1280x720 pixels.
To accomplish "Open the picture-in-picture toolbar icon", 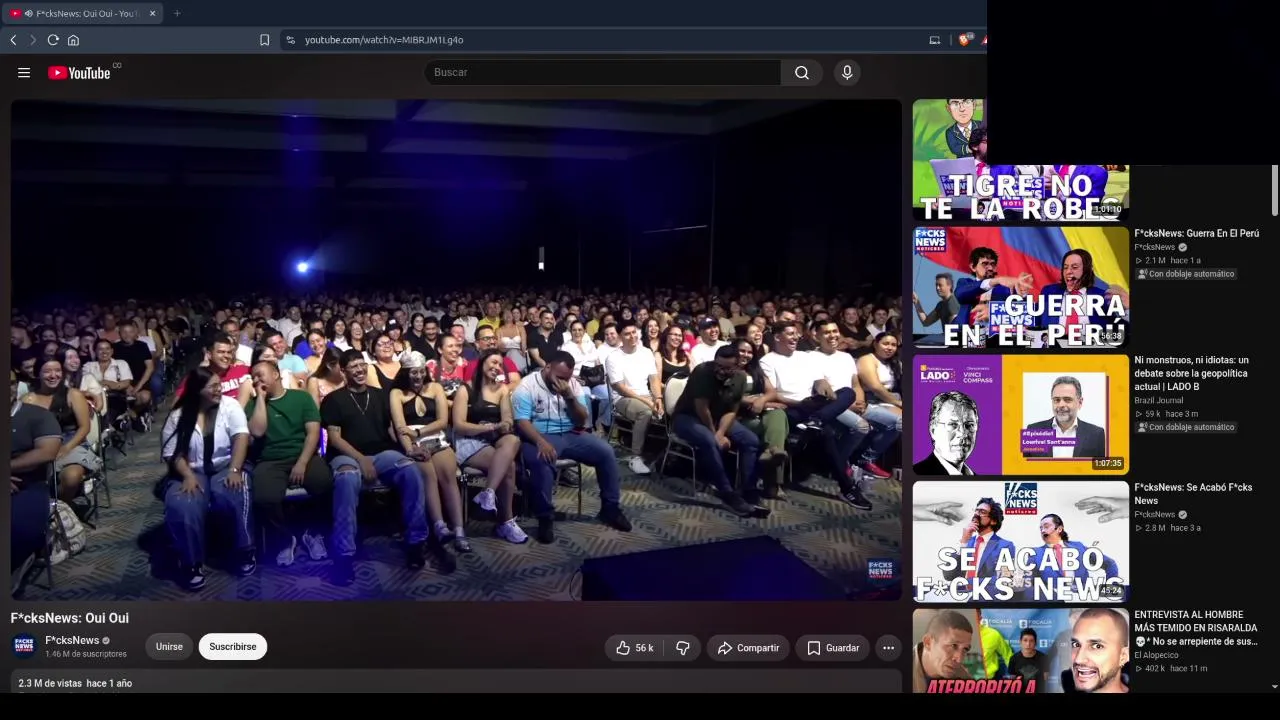I will (x=935, y=40).
